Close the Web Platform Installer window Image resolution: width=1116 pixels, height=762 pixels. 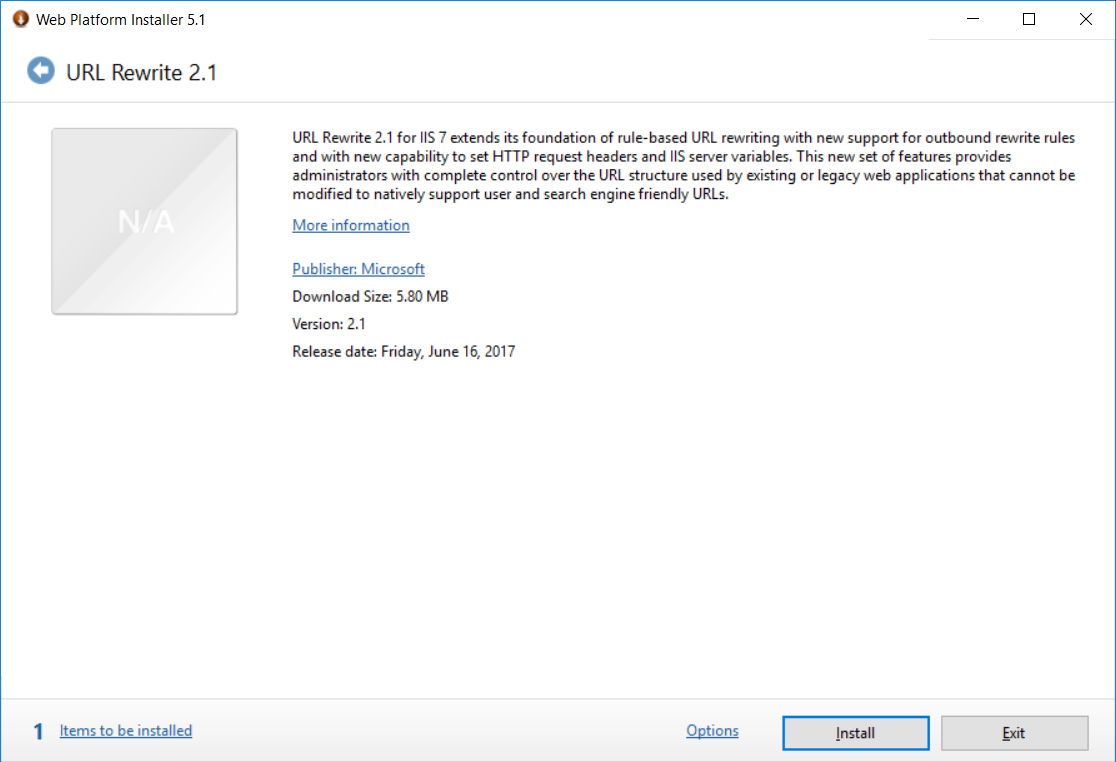[1086, 19]
